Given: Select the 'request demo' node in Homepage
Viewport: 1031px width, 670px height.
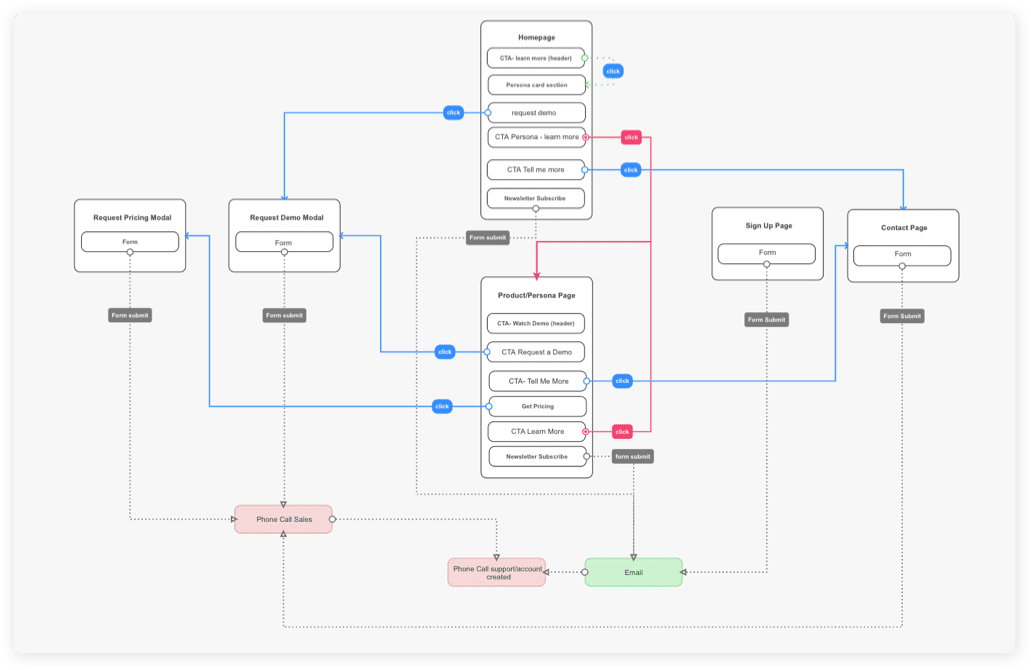Looking at the screenshot, I should tap(535, 112).
